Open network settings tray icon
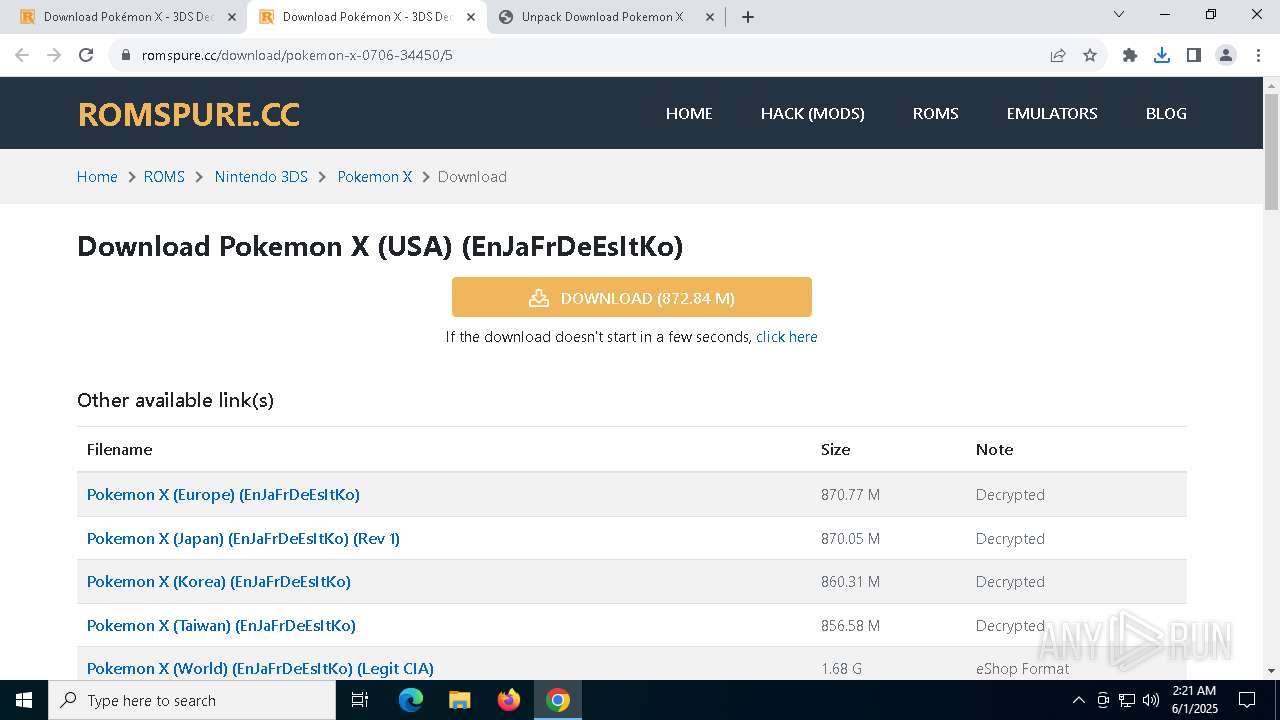Viewport: 1280px width, 720px height. (1126, 700)
